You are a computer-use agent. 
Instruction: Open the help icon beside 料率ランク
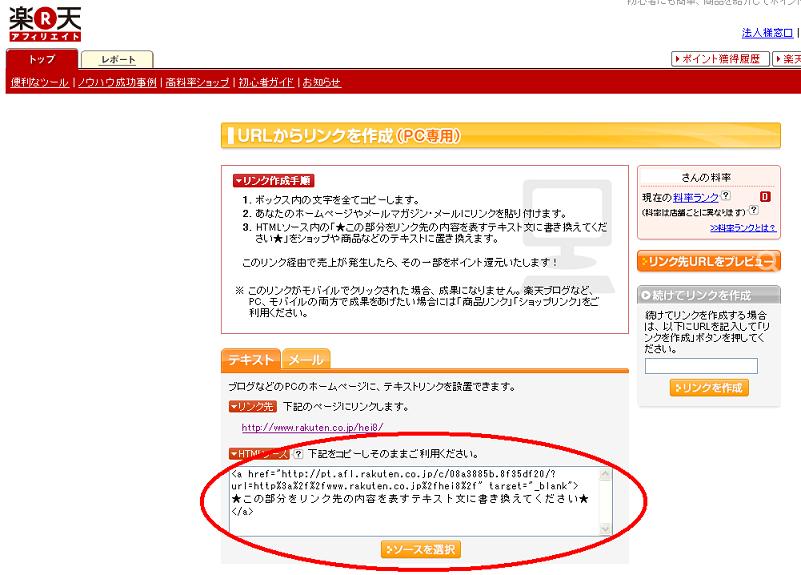pyautogui.click(x=726, y=196)
